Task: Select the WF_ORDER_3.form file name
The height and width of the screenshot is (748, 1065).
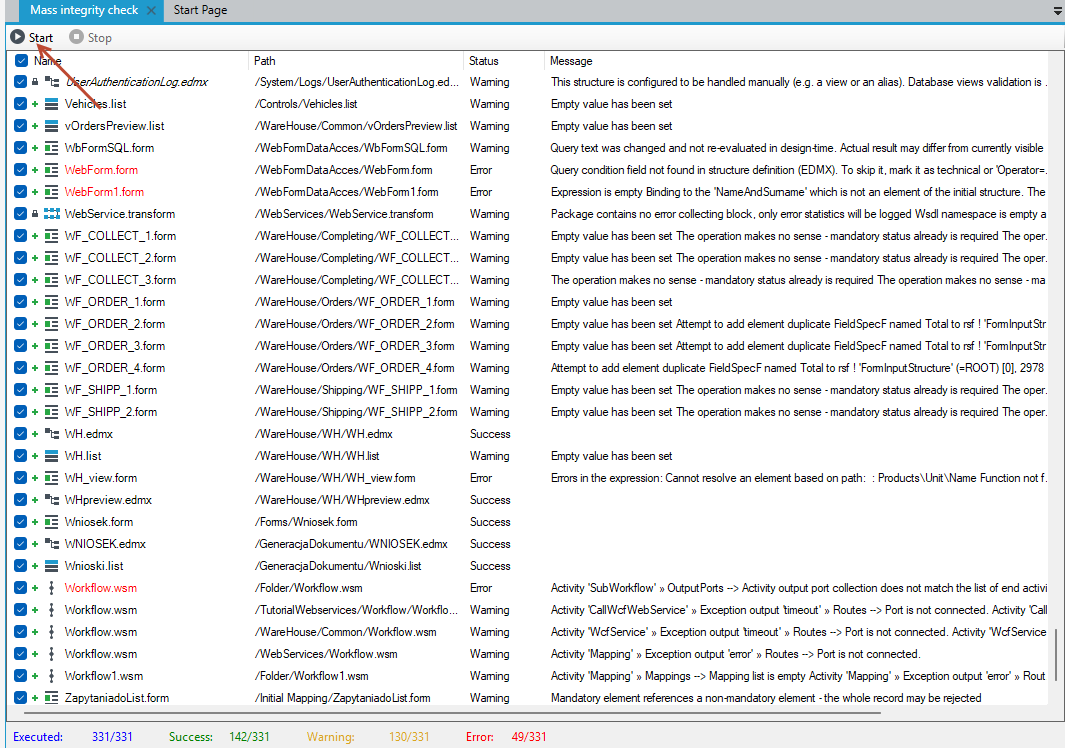Action: coord(115,346)
